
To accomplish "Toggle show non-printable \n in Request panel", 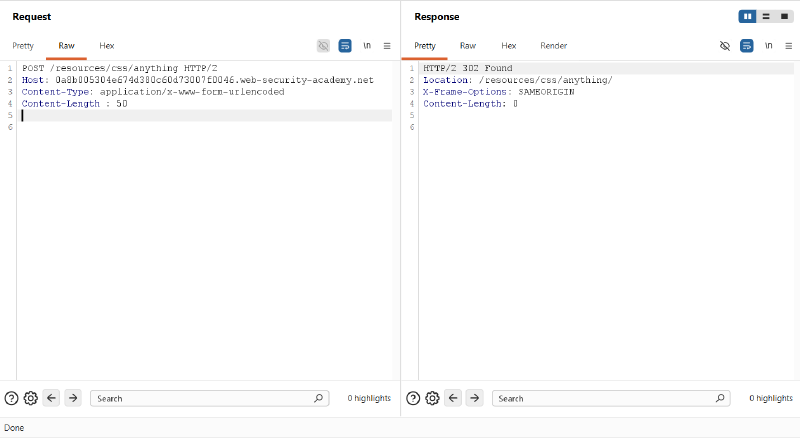I will coord(367,46).
